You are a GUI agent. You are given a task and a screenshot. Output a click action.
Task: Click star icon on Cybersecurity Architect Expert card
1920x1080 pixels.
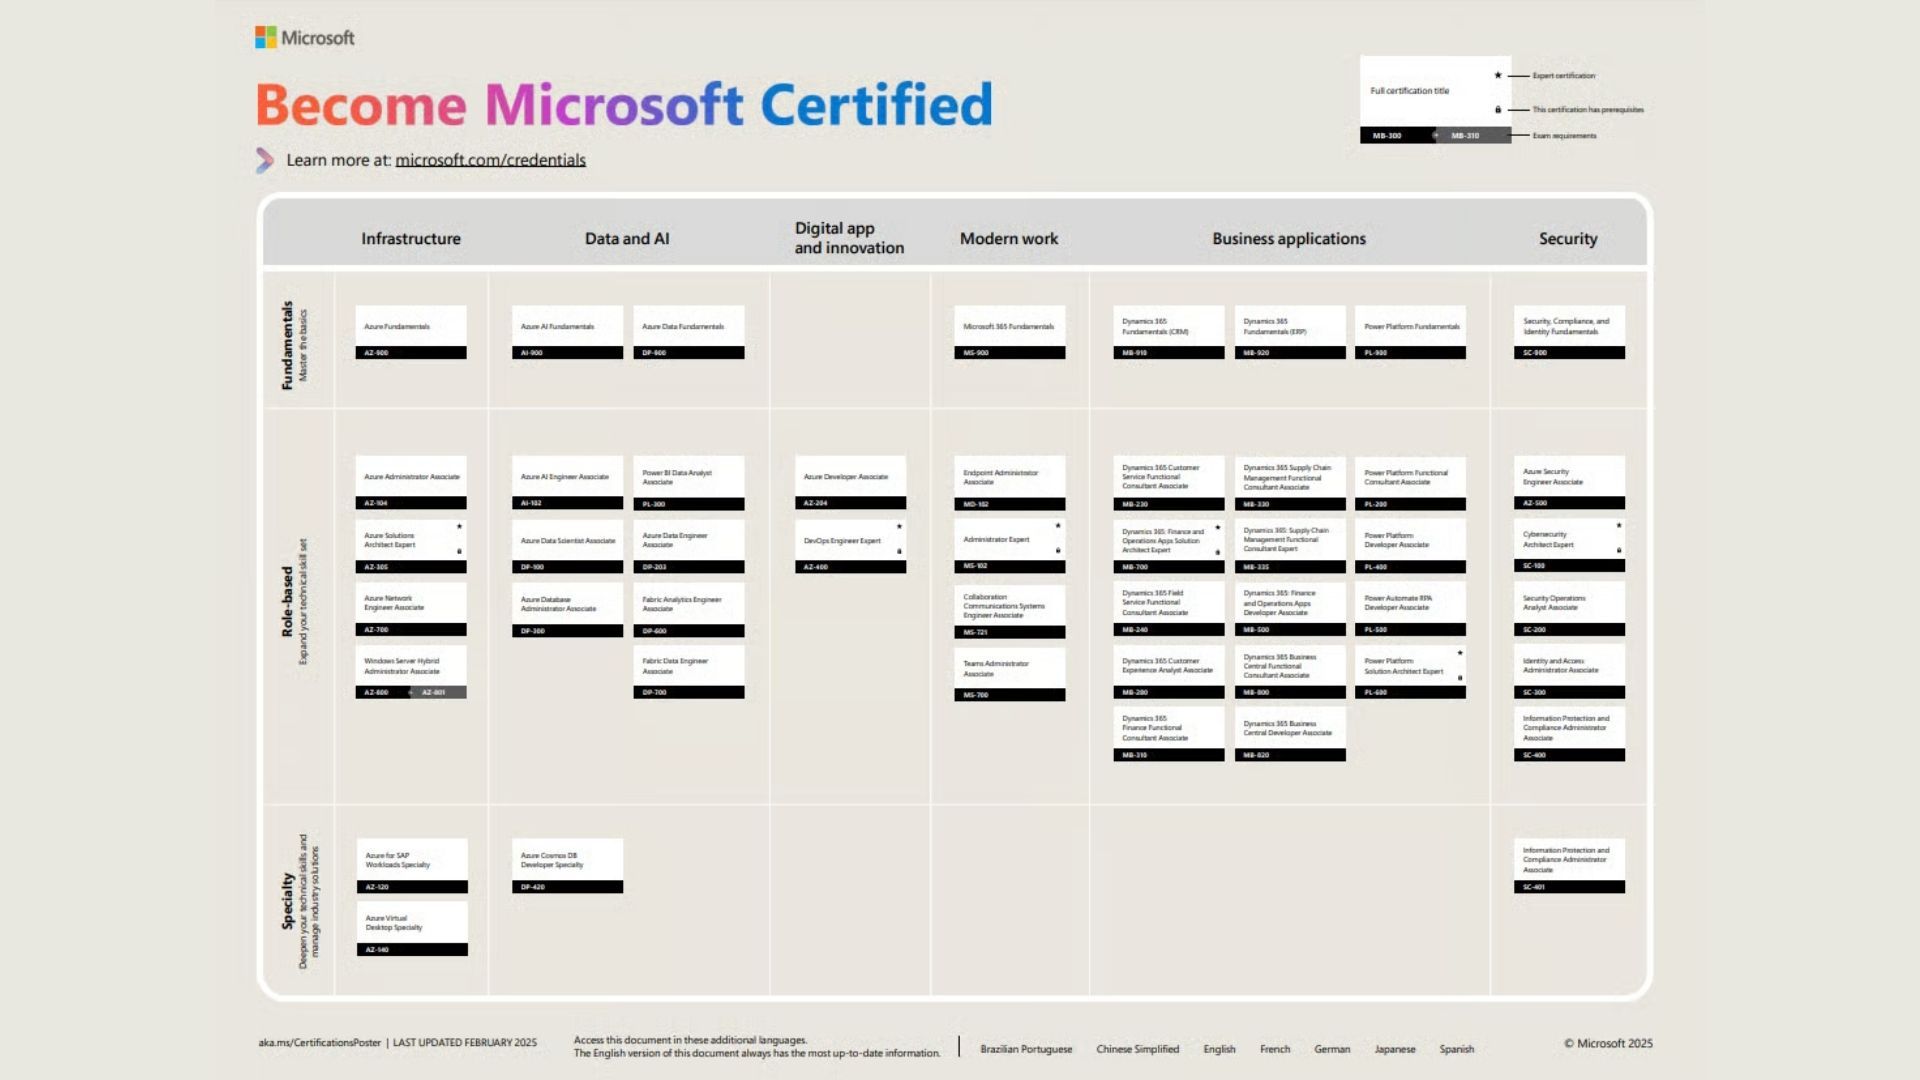tap(1619, 525)
